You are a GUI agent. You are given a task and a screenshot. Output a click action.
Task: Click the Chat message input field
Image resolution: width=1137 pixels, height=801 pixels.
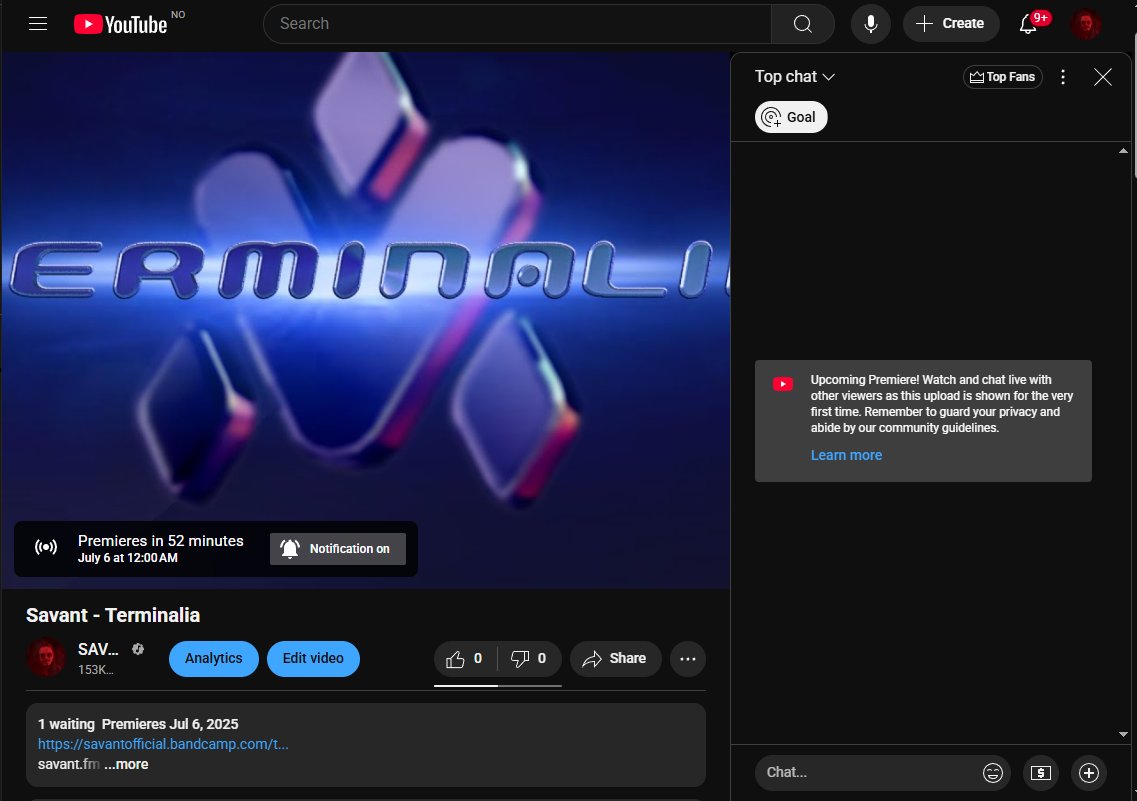point(868,772)
